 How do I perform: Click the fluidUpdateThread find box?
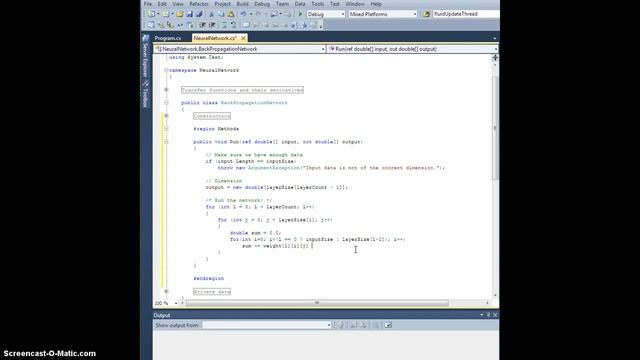[x=465, y=14]
